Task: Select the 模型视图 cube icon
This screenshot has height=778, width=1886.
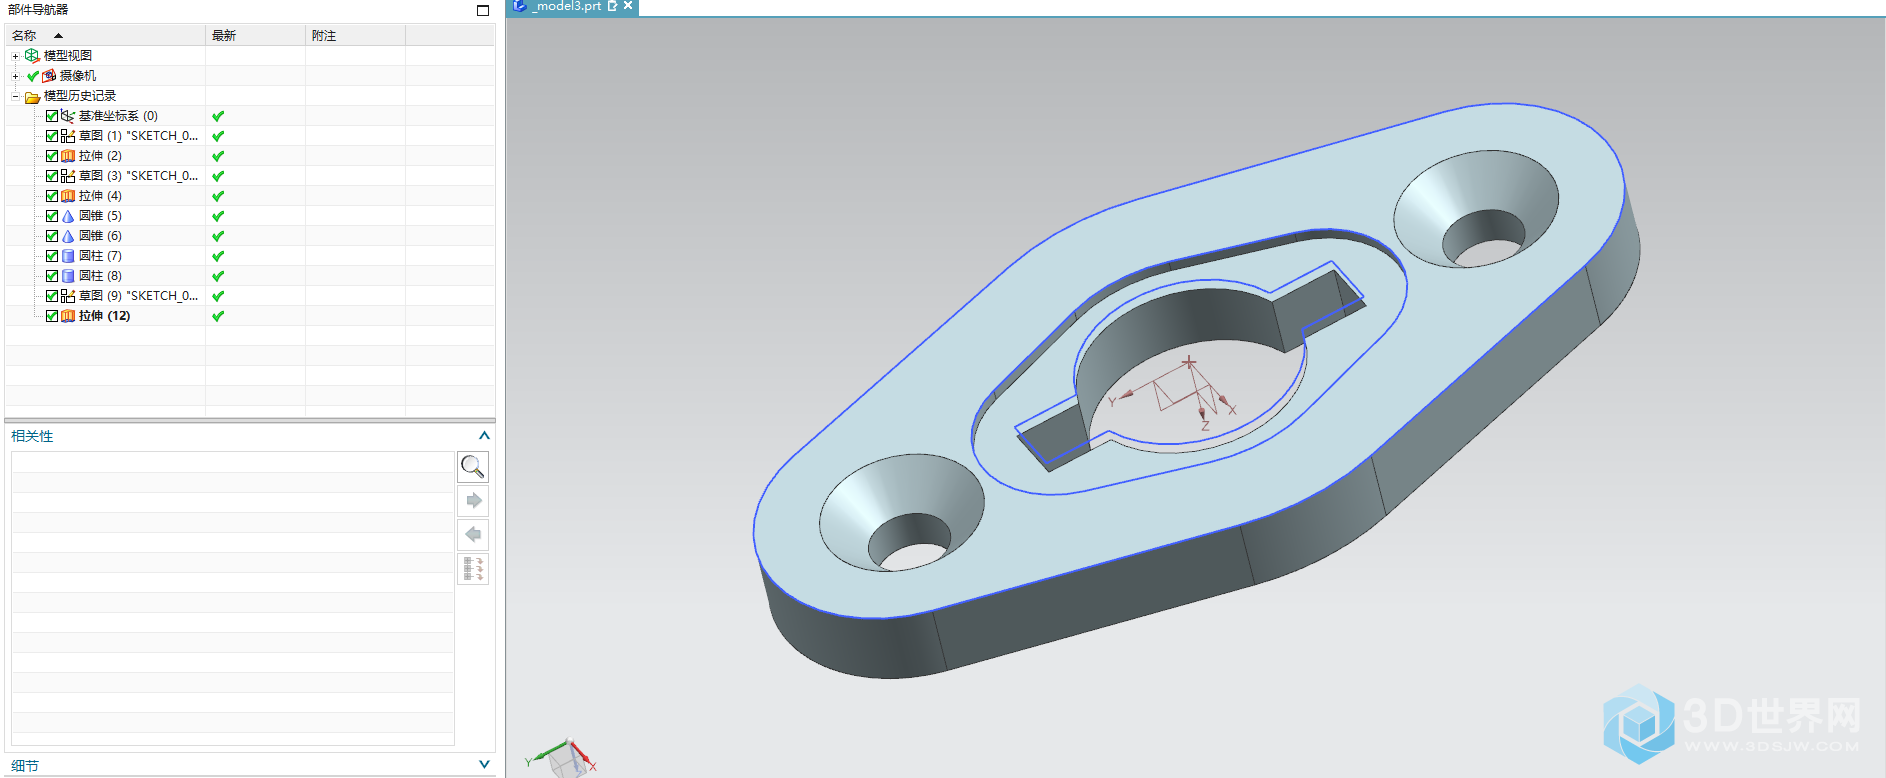Action: tap(32, 56)
